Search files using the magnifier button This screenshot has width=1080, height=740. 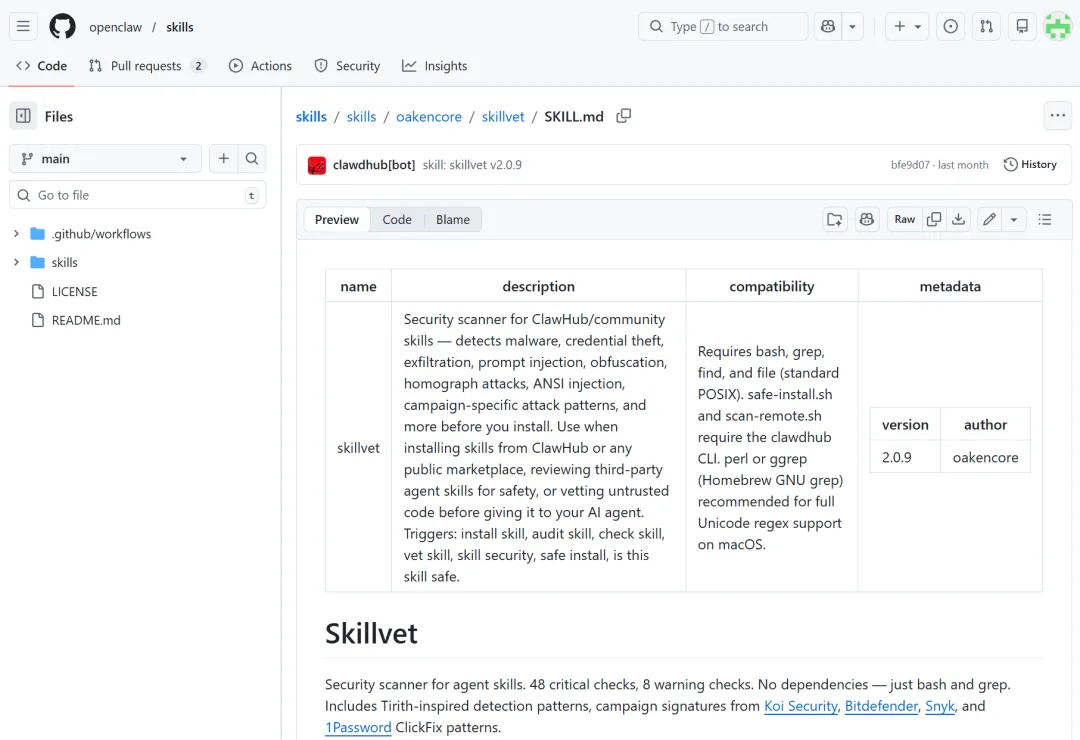(x=252, y=159)
